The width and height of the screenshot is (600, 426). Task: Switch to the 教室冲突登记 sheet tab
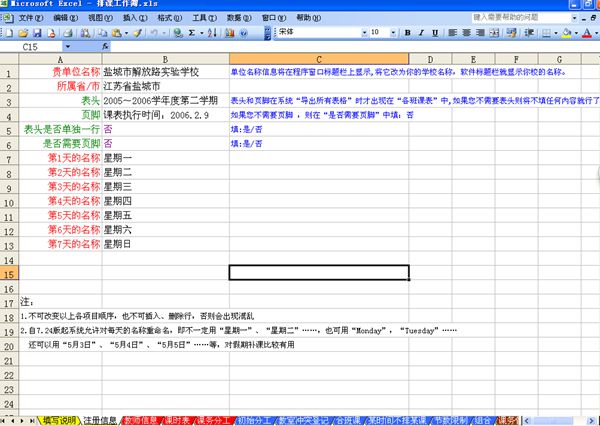pos(303,420)
